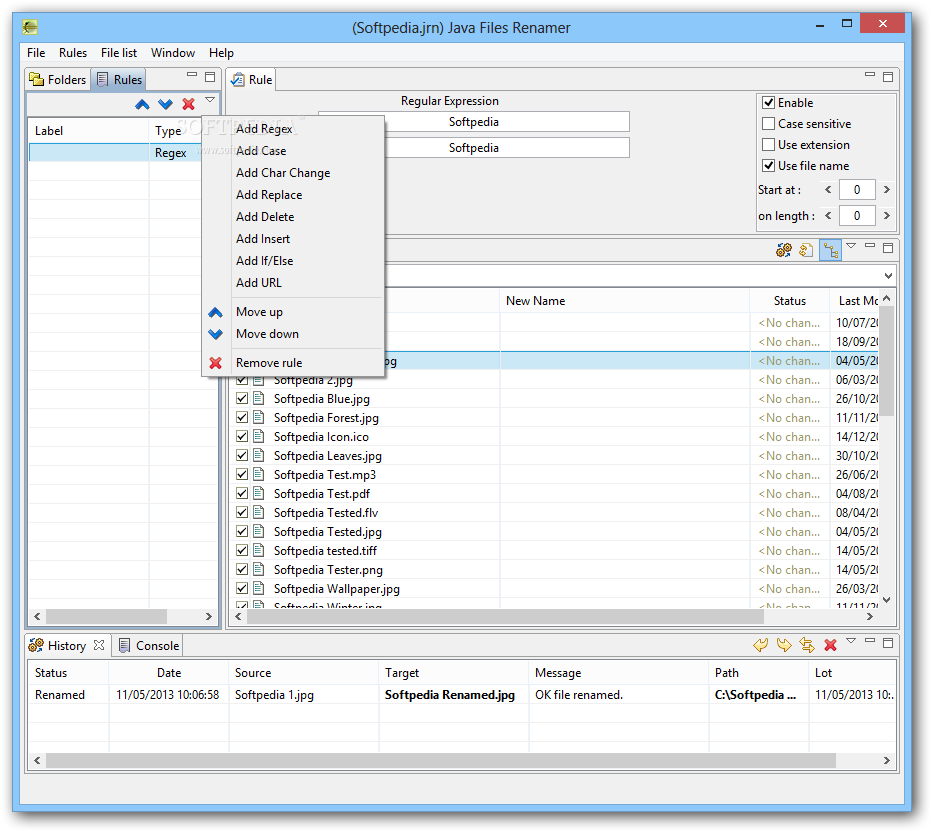Decrease the on length value

click(828, 215)
